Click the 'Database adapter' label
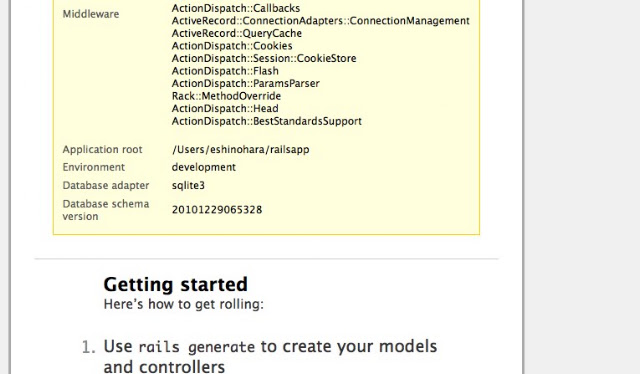The width and height of the screenshot is (640, 374). (x=106, y=185)
